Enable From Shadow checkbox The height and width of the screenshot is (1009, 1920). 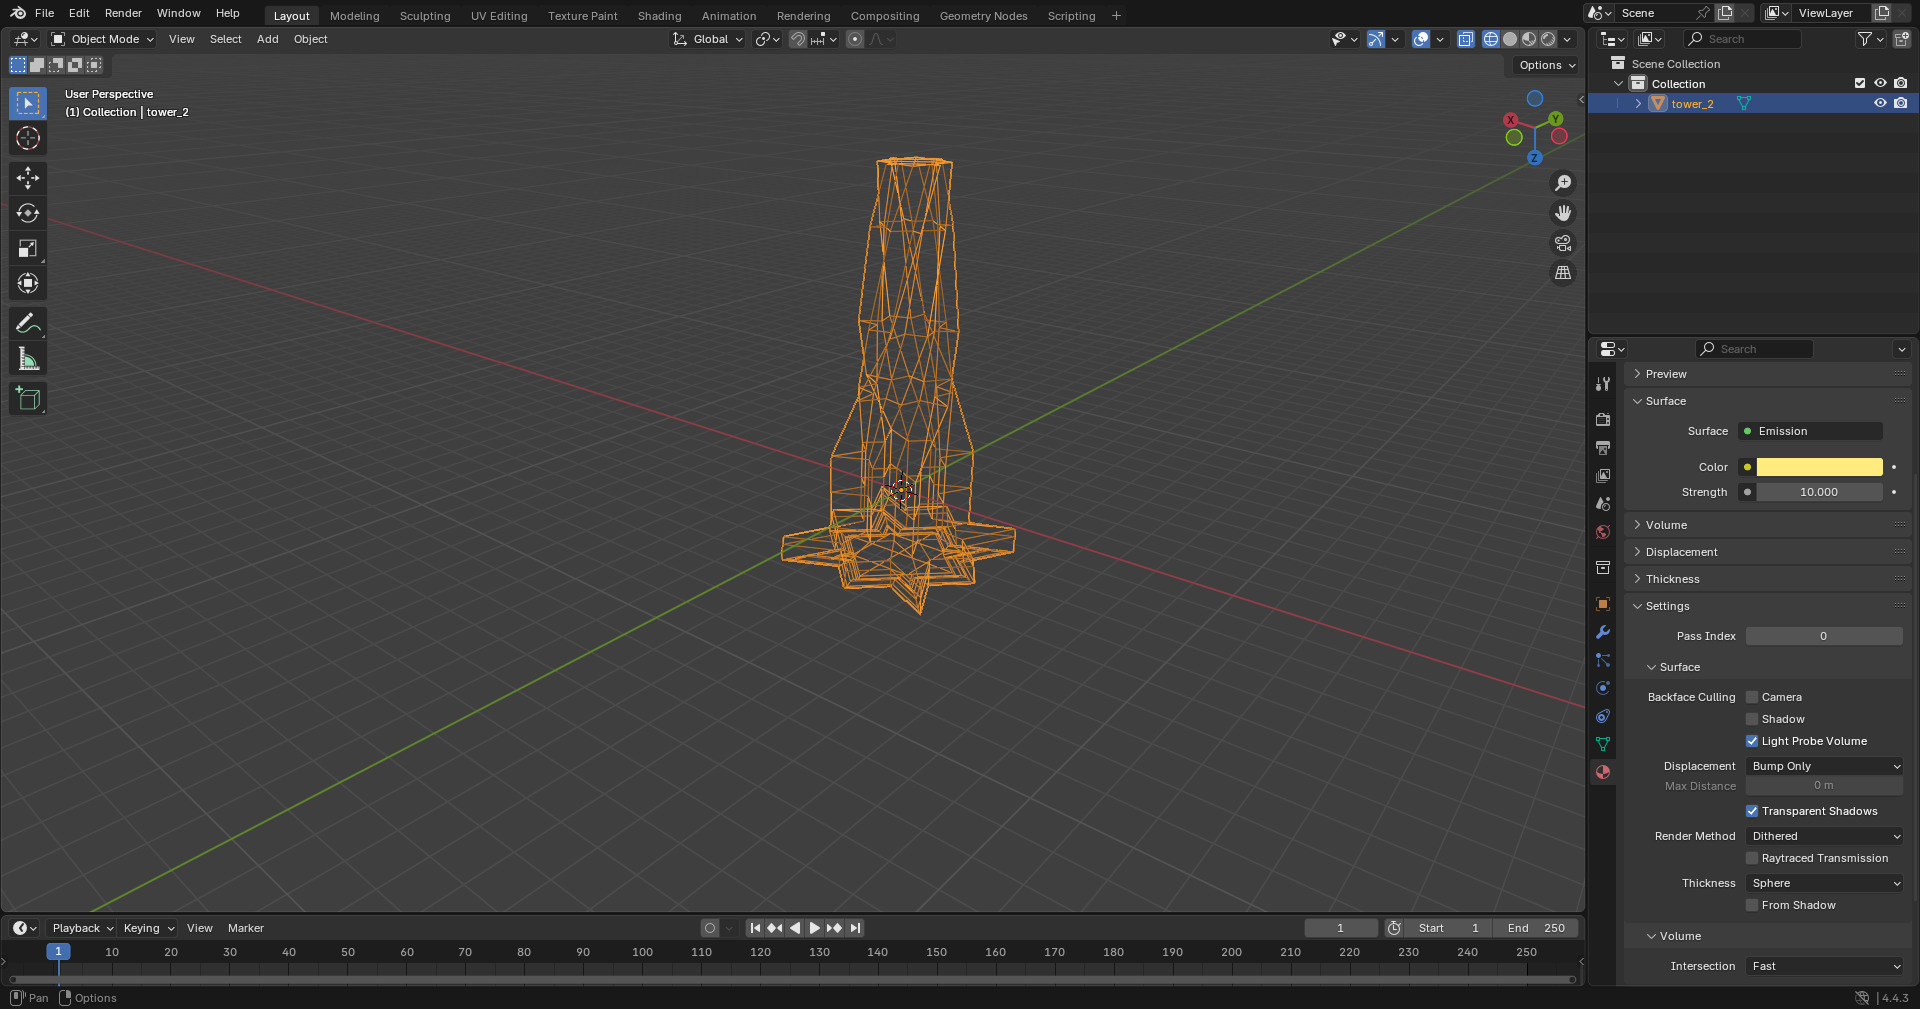coord(1752,905)
